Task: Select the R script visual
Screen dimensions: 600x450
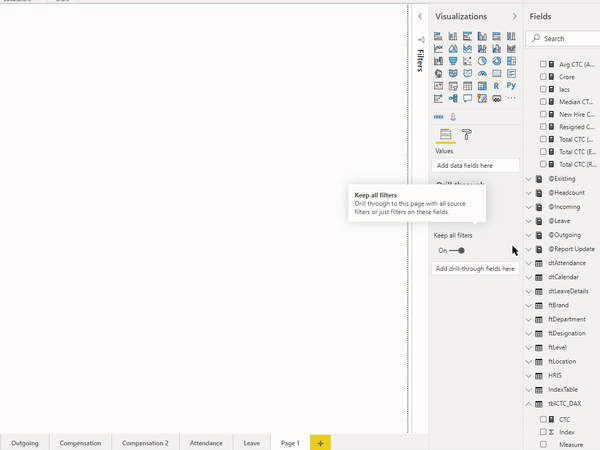Action: [497, 86]
